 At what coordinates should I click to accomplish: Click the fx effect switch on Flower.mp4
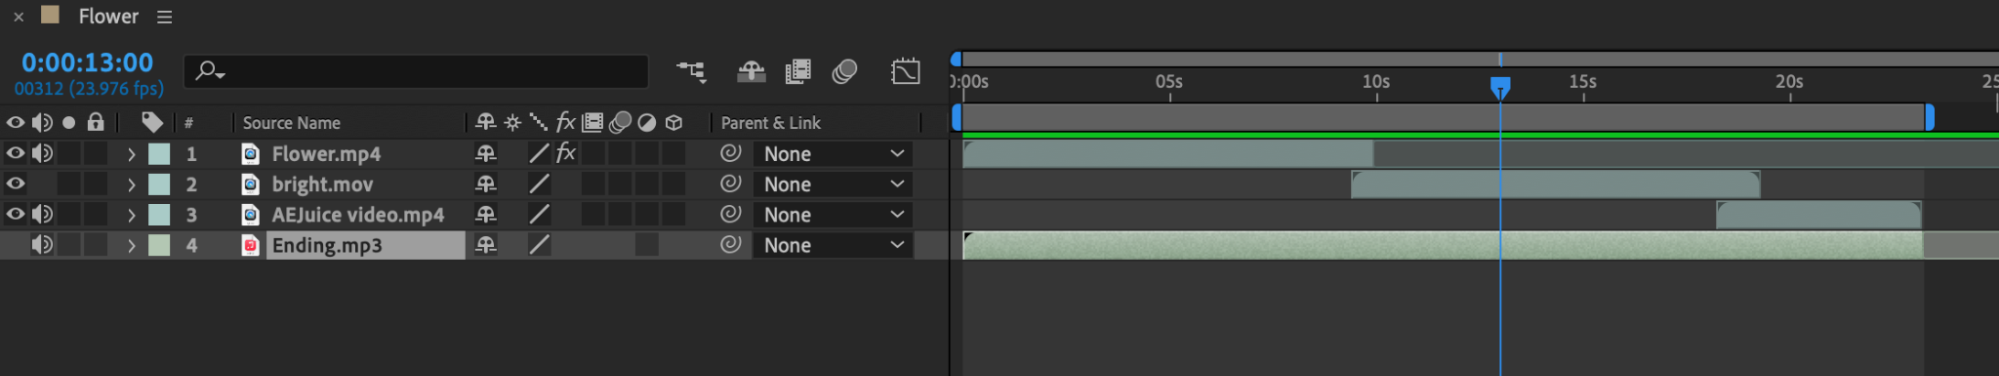point(566,153)
